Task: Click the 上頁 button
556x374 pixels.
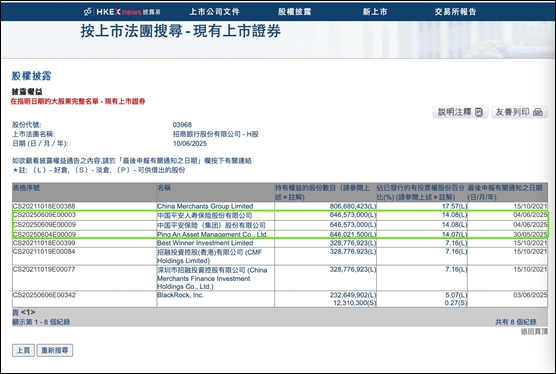Action: click(x=23, y=350)
